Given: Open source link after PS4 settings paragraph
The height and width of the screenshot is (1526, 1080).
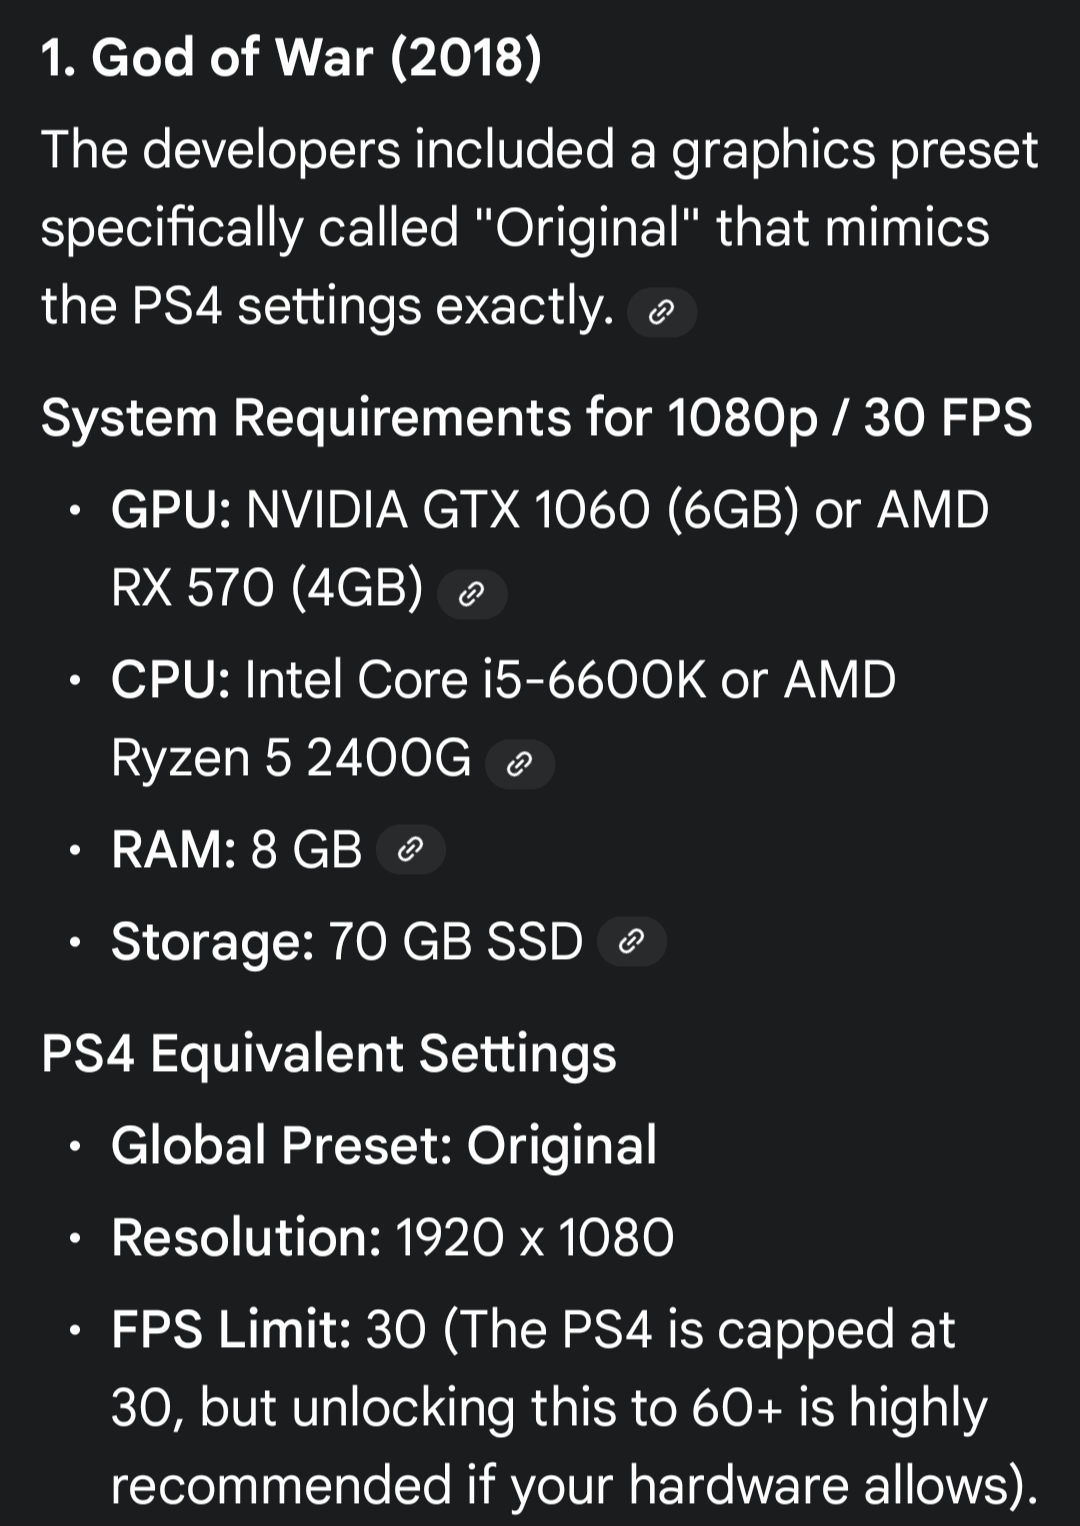Looking at the screenshot, I should tap(661, 312).
